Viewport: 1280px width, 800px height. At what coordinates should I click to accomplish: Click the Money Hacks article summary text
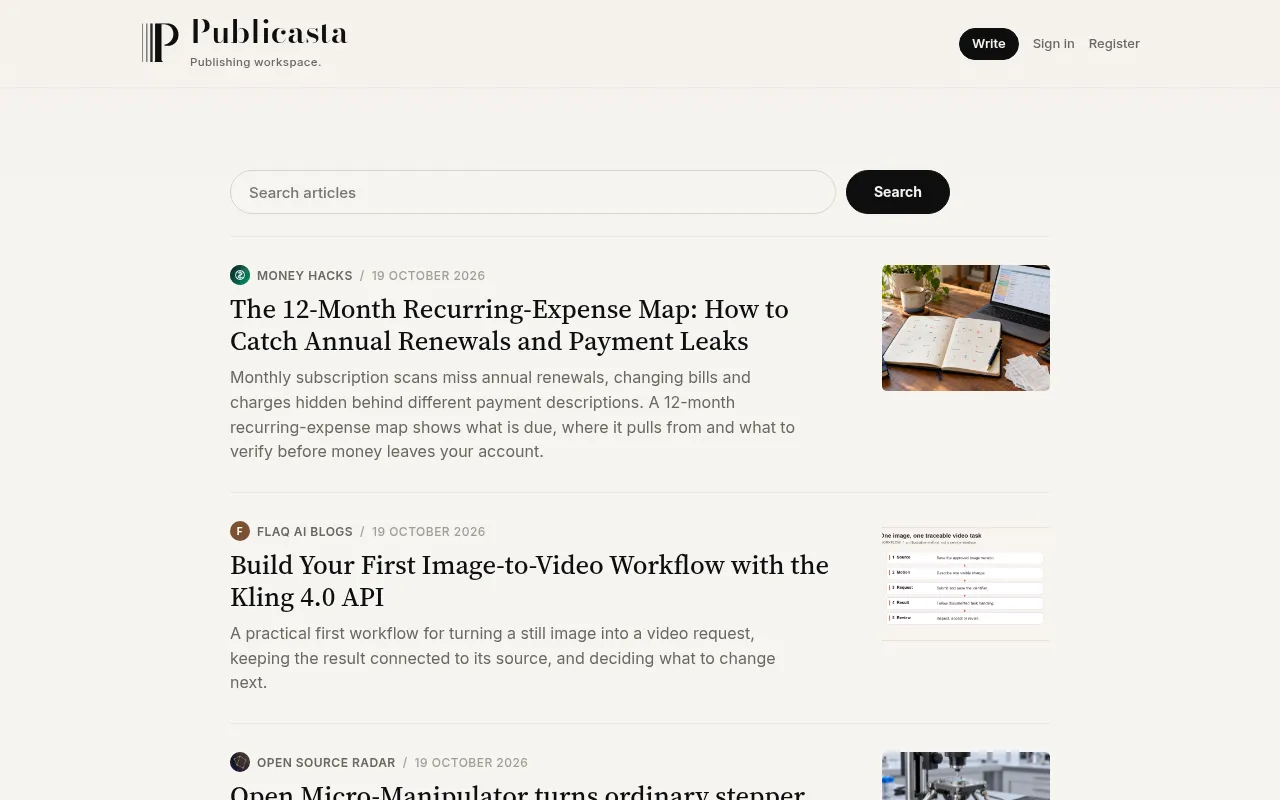coord(512,415)
